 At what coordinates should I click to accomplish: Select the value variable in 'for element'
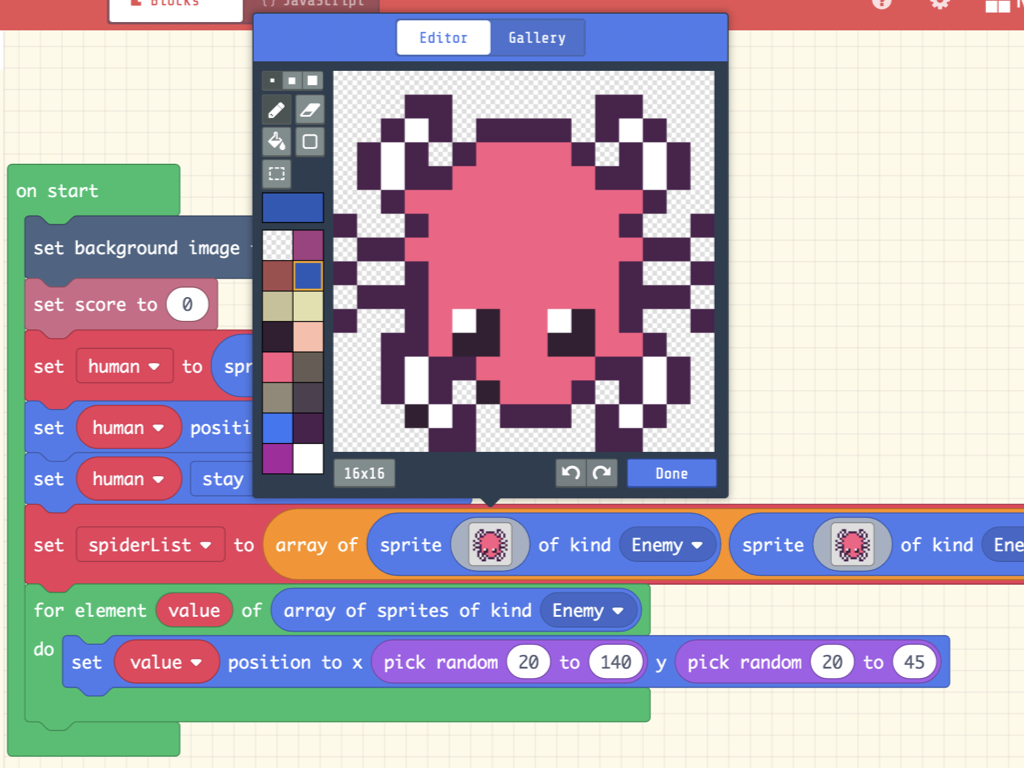point(194,611)
